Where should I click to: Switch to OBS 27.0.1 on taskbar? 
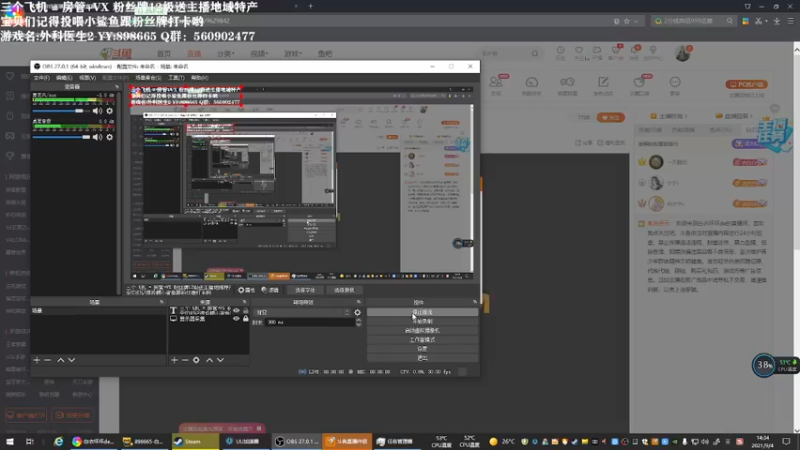(x=296, y=441)
